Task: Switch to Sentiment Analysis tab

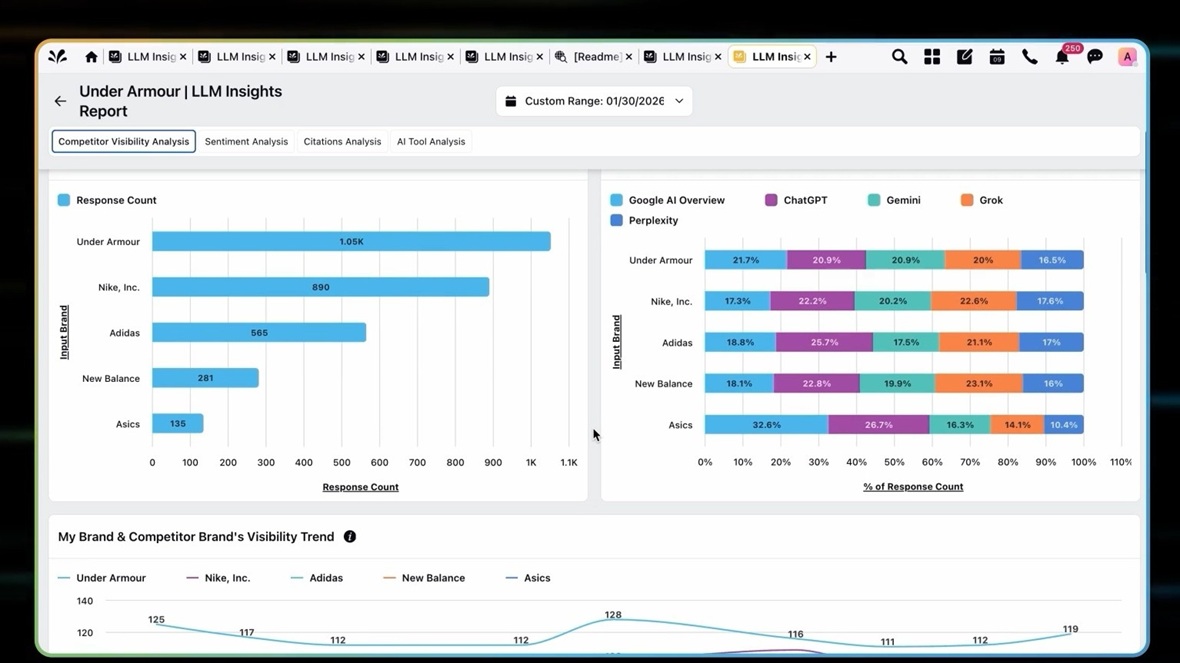Action: 246,141
